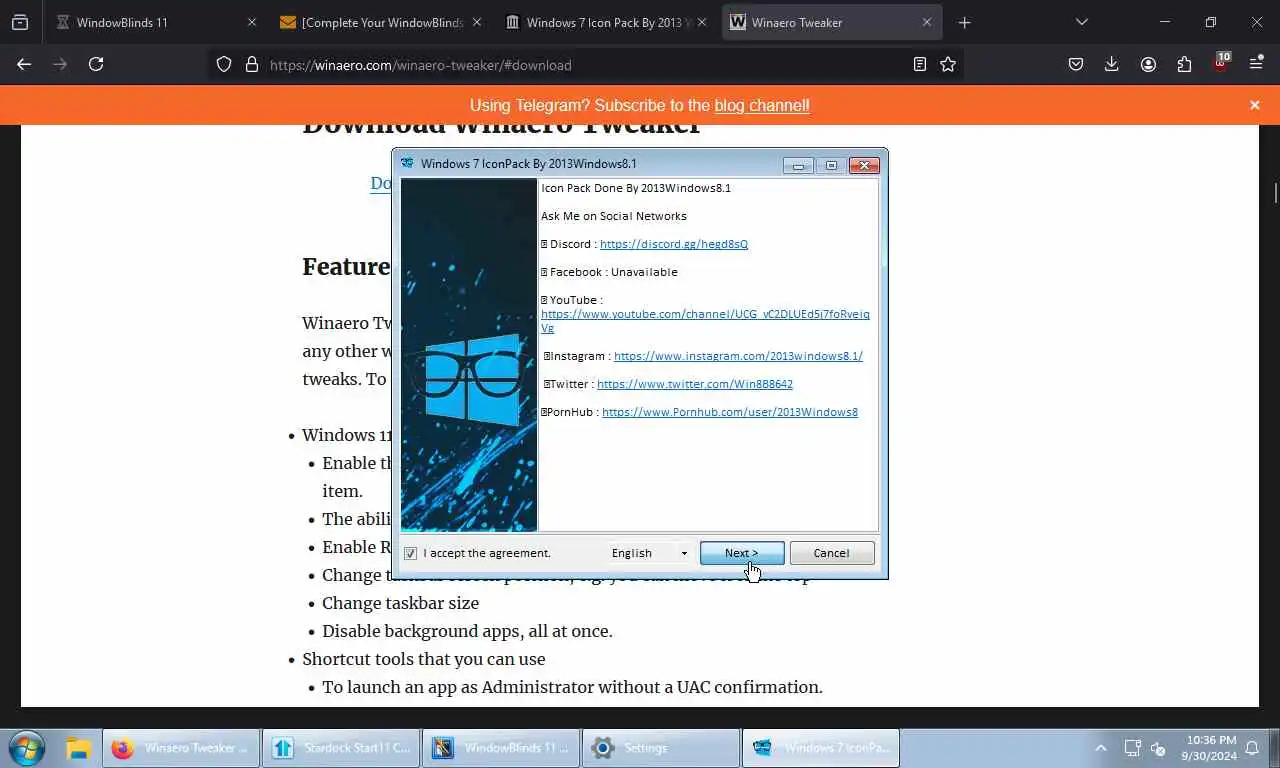1280x768 pixels.
Task: Open the Pocket save icon
Action: pyautogui.click(x=1076, y=64)
